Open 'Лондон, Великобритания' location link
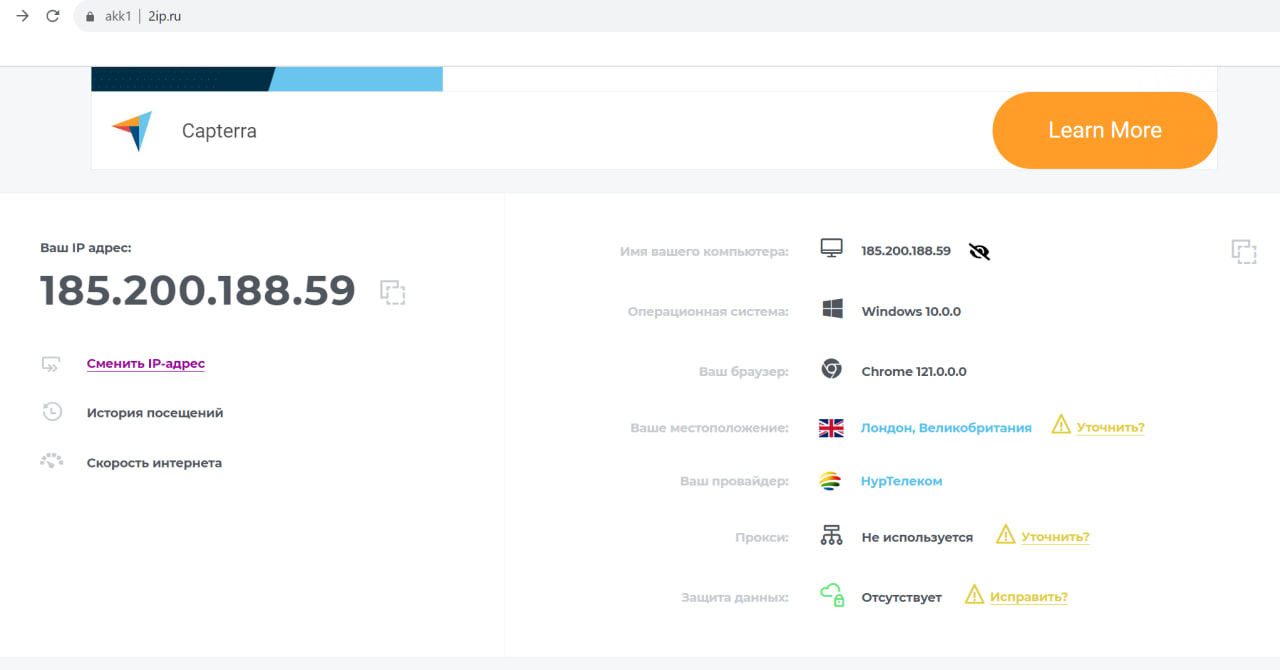 point(946,428)
